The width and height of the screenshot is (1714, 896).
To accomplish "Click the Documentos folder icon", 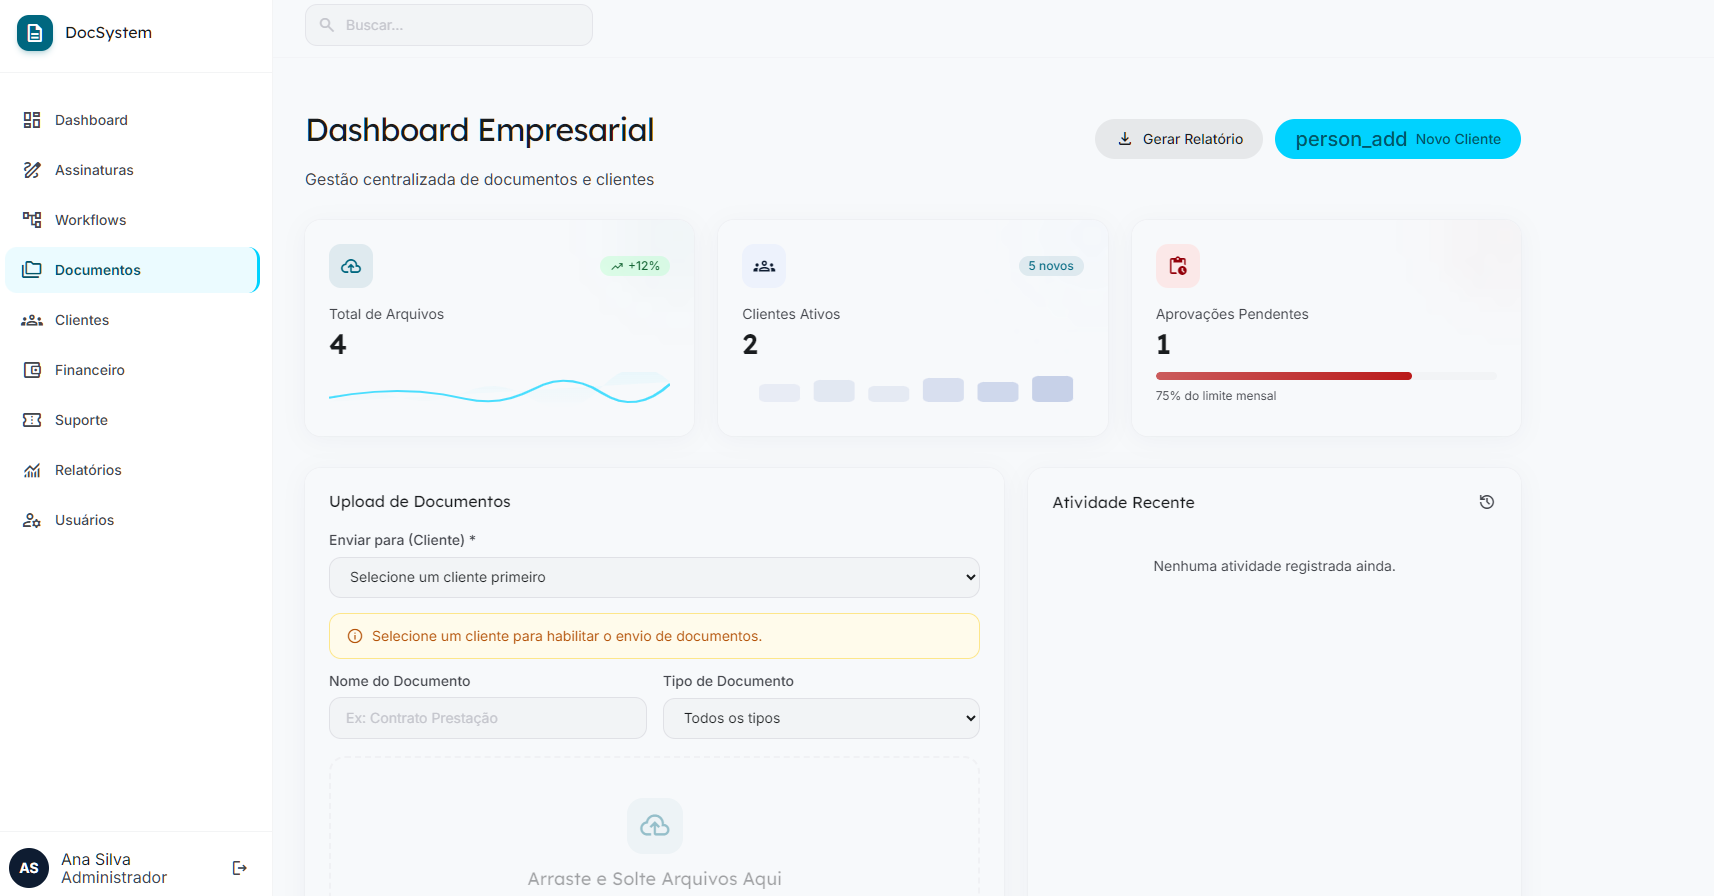I will tap(32, 270).
